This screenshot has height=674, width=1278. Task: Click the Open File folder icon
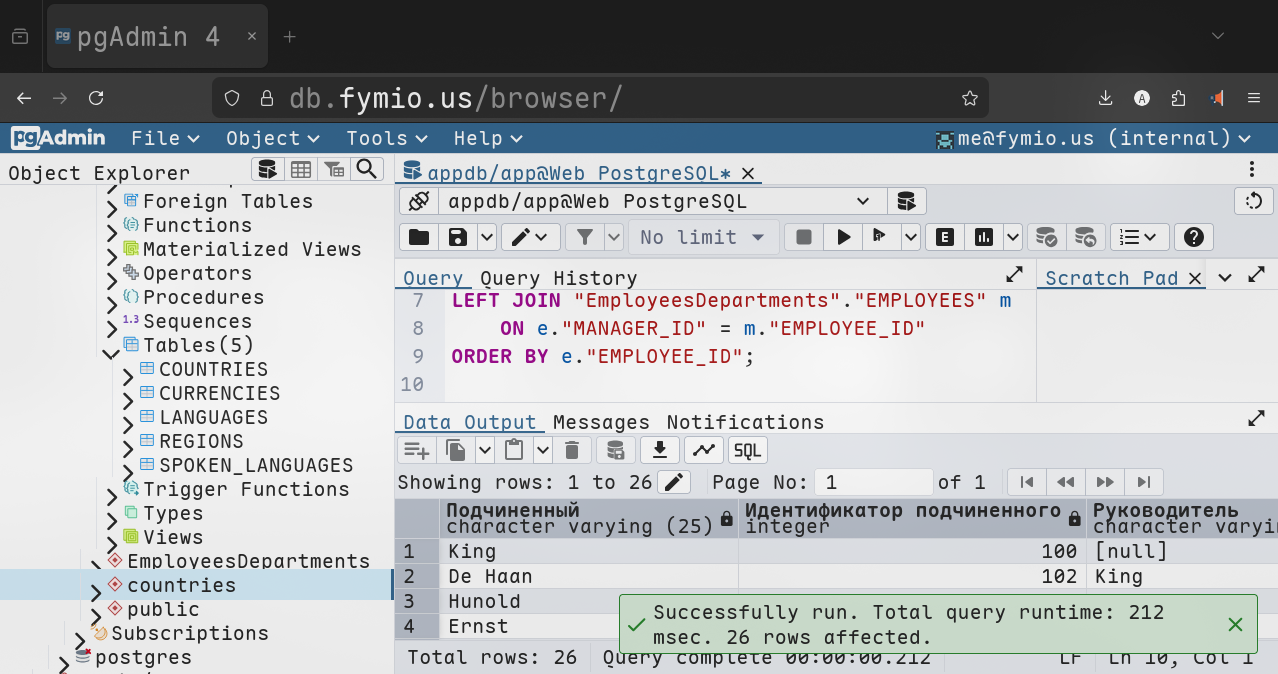click(418, 237)
